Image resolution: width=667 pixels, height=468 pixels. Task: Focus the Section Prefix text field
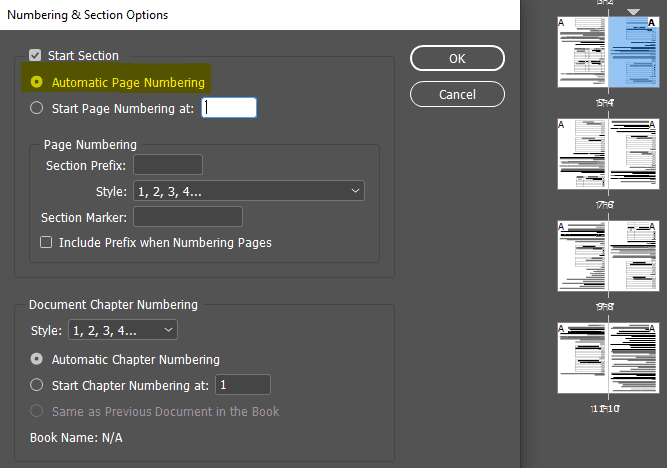tap(168, 165)
